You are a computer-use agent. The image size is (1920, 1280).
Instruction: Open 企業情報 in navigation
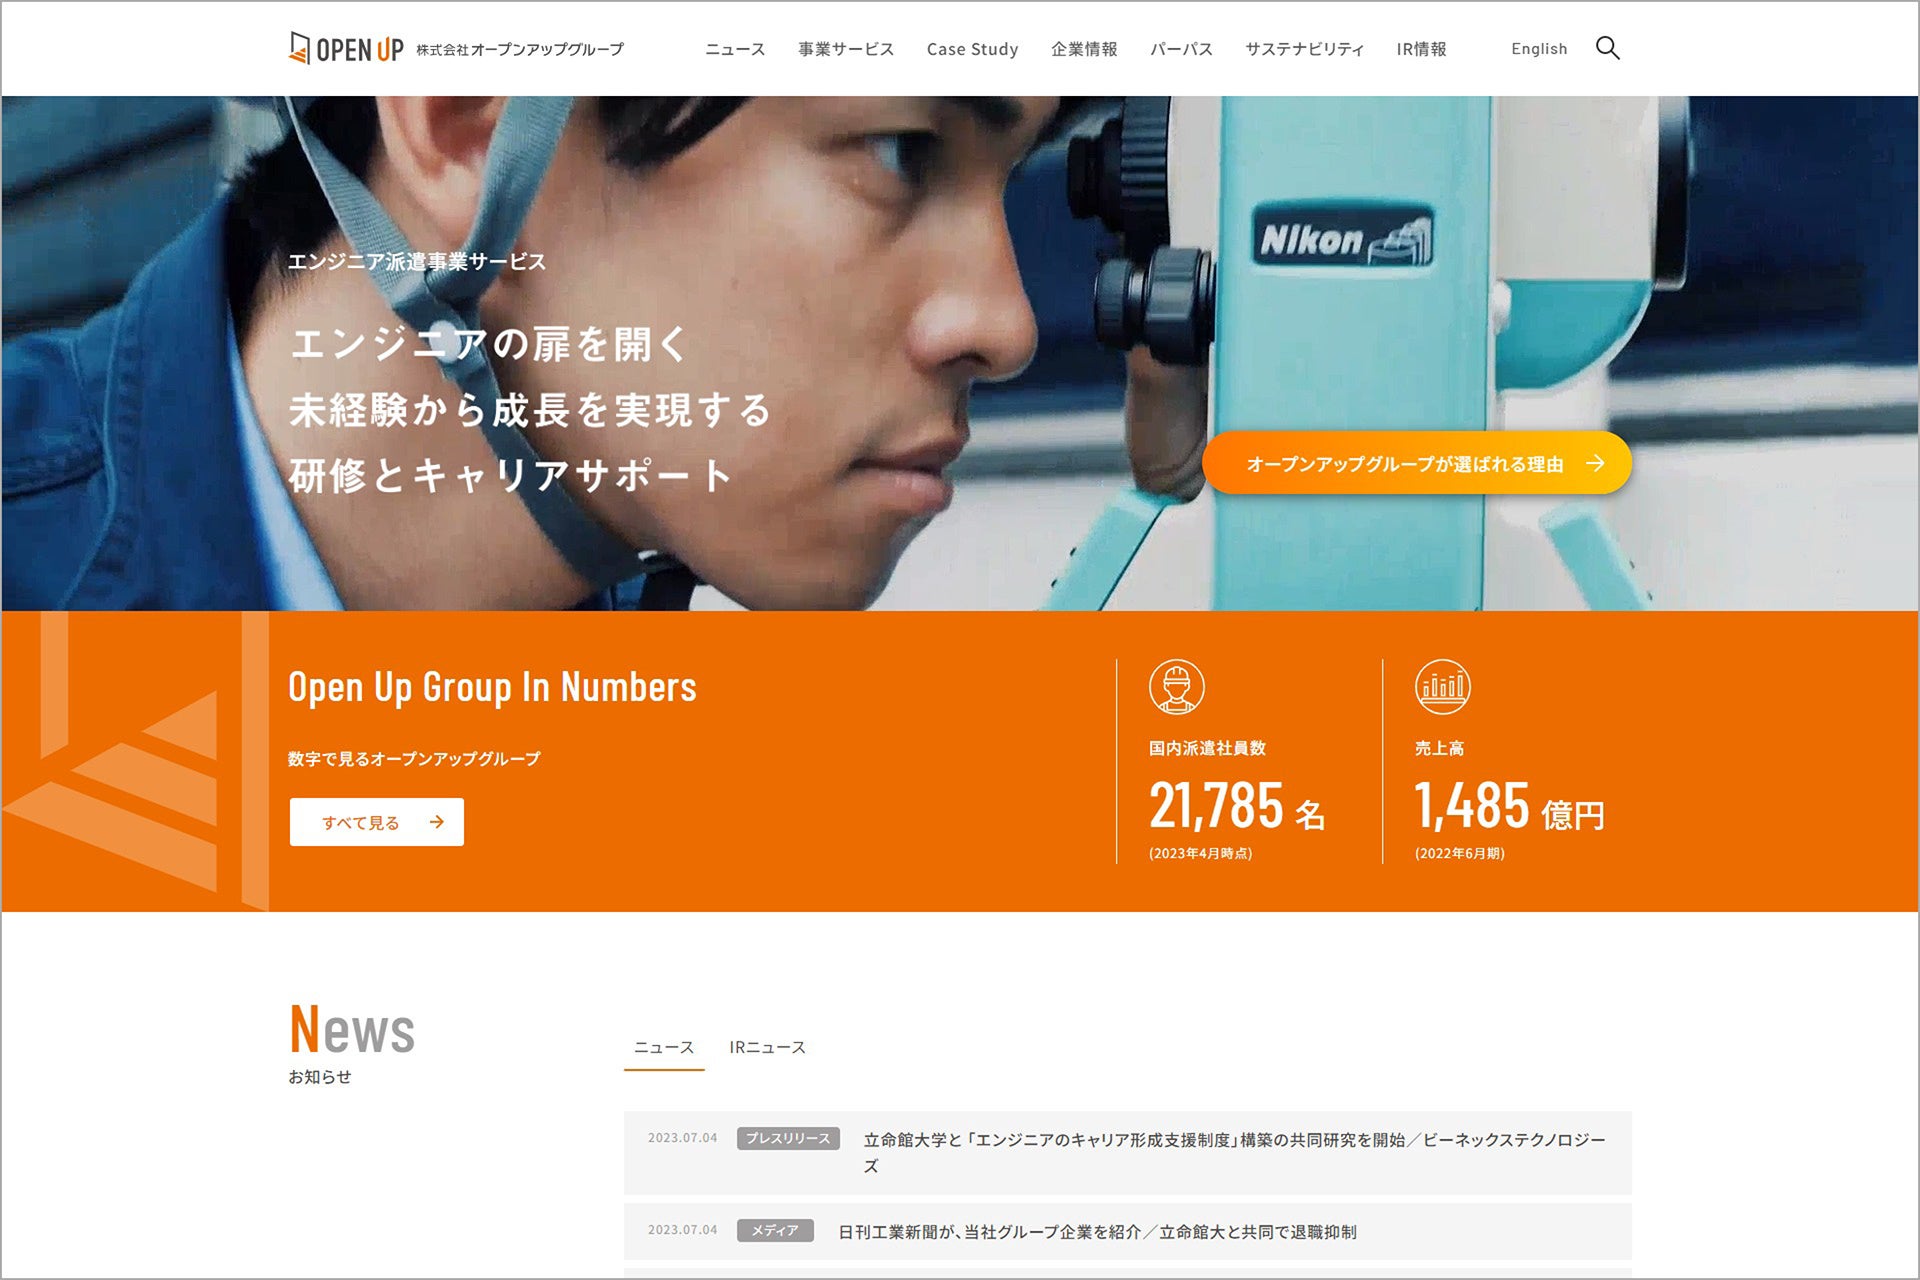(x=1084, y=49)
